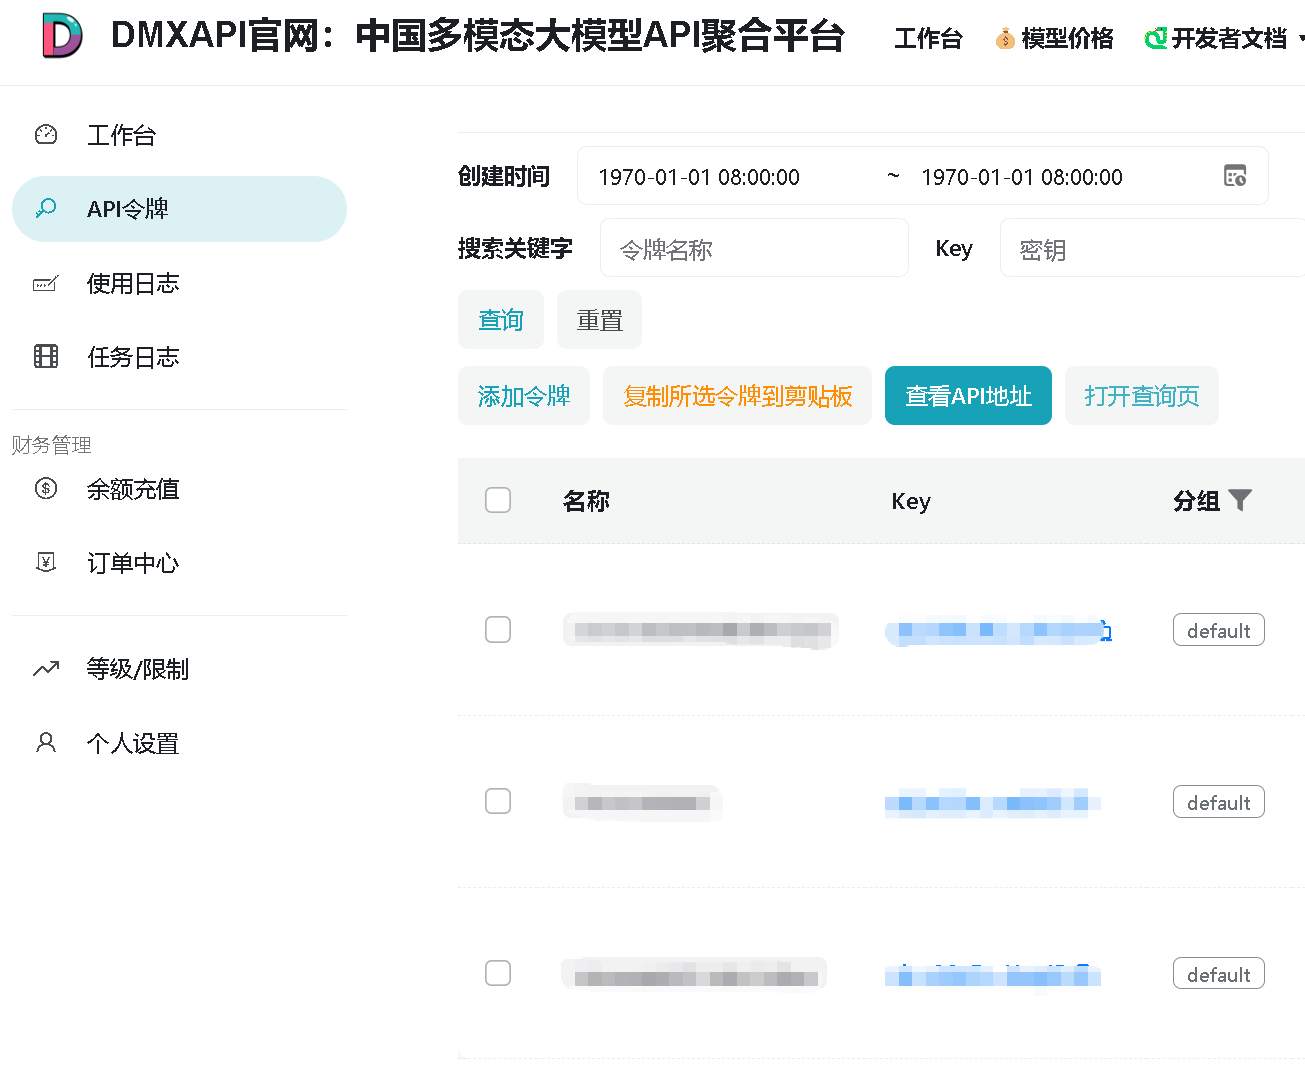Click the first row's default group tag
1305x1089 pixels.
1218,630
